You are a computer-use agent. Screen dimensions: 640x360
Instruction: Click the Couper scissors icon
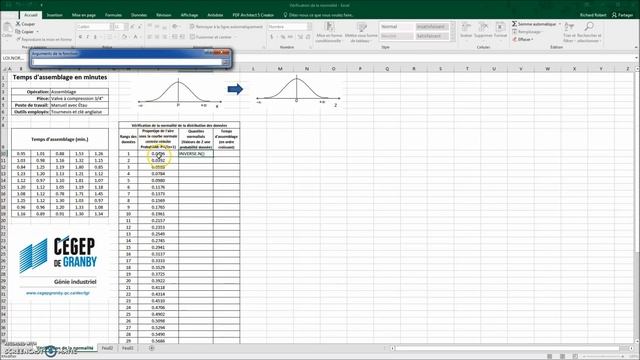(x=18, y=24)
